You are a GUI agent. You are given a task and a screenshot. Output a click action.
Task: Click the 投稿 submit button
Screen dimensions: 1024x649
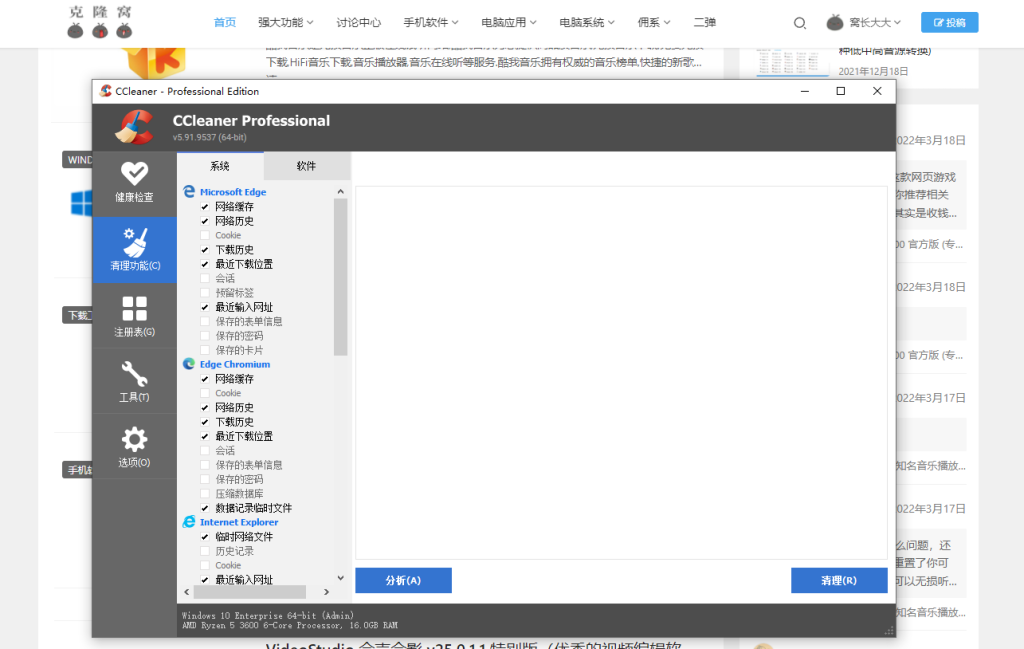[950, 22]
